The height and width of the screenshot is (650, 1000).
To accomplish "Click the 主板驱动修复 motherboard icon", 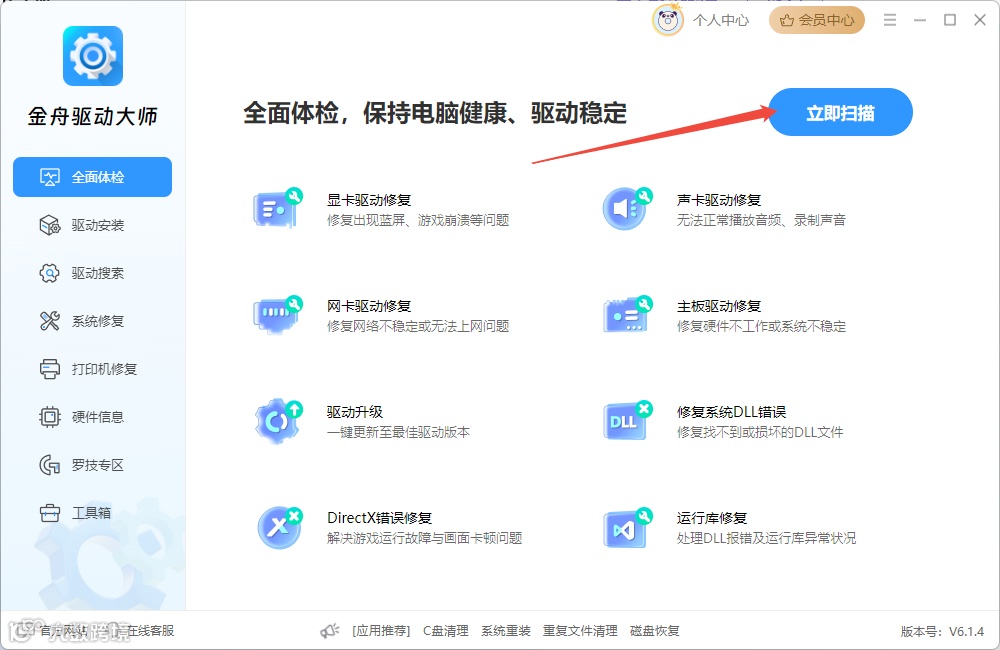I will click(628, 314).
